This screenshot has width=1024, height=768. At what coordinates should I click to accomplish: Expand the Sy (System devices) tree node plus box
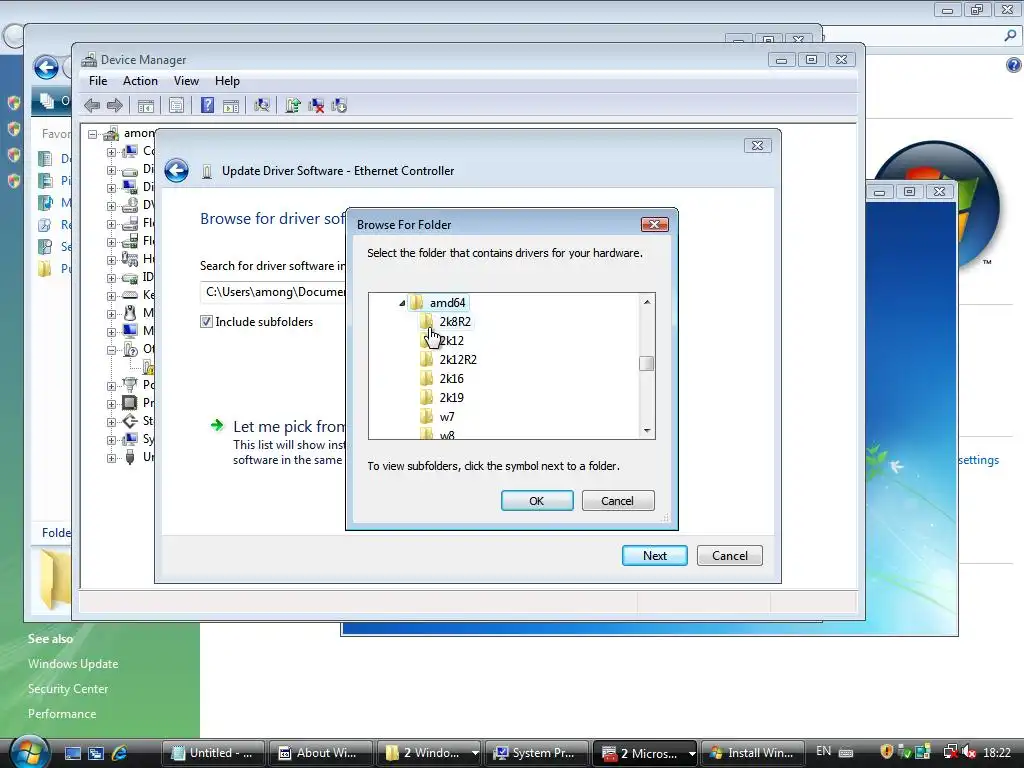111,440
